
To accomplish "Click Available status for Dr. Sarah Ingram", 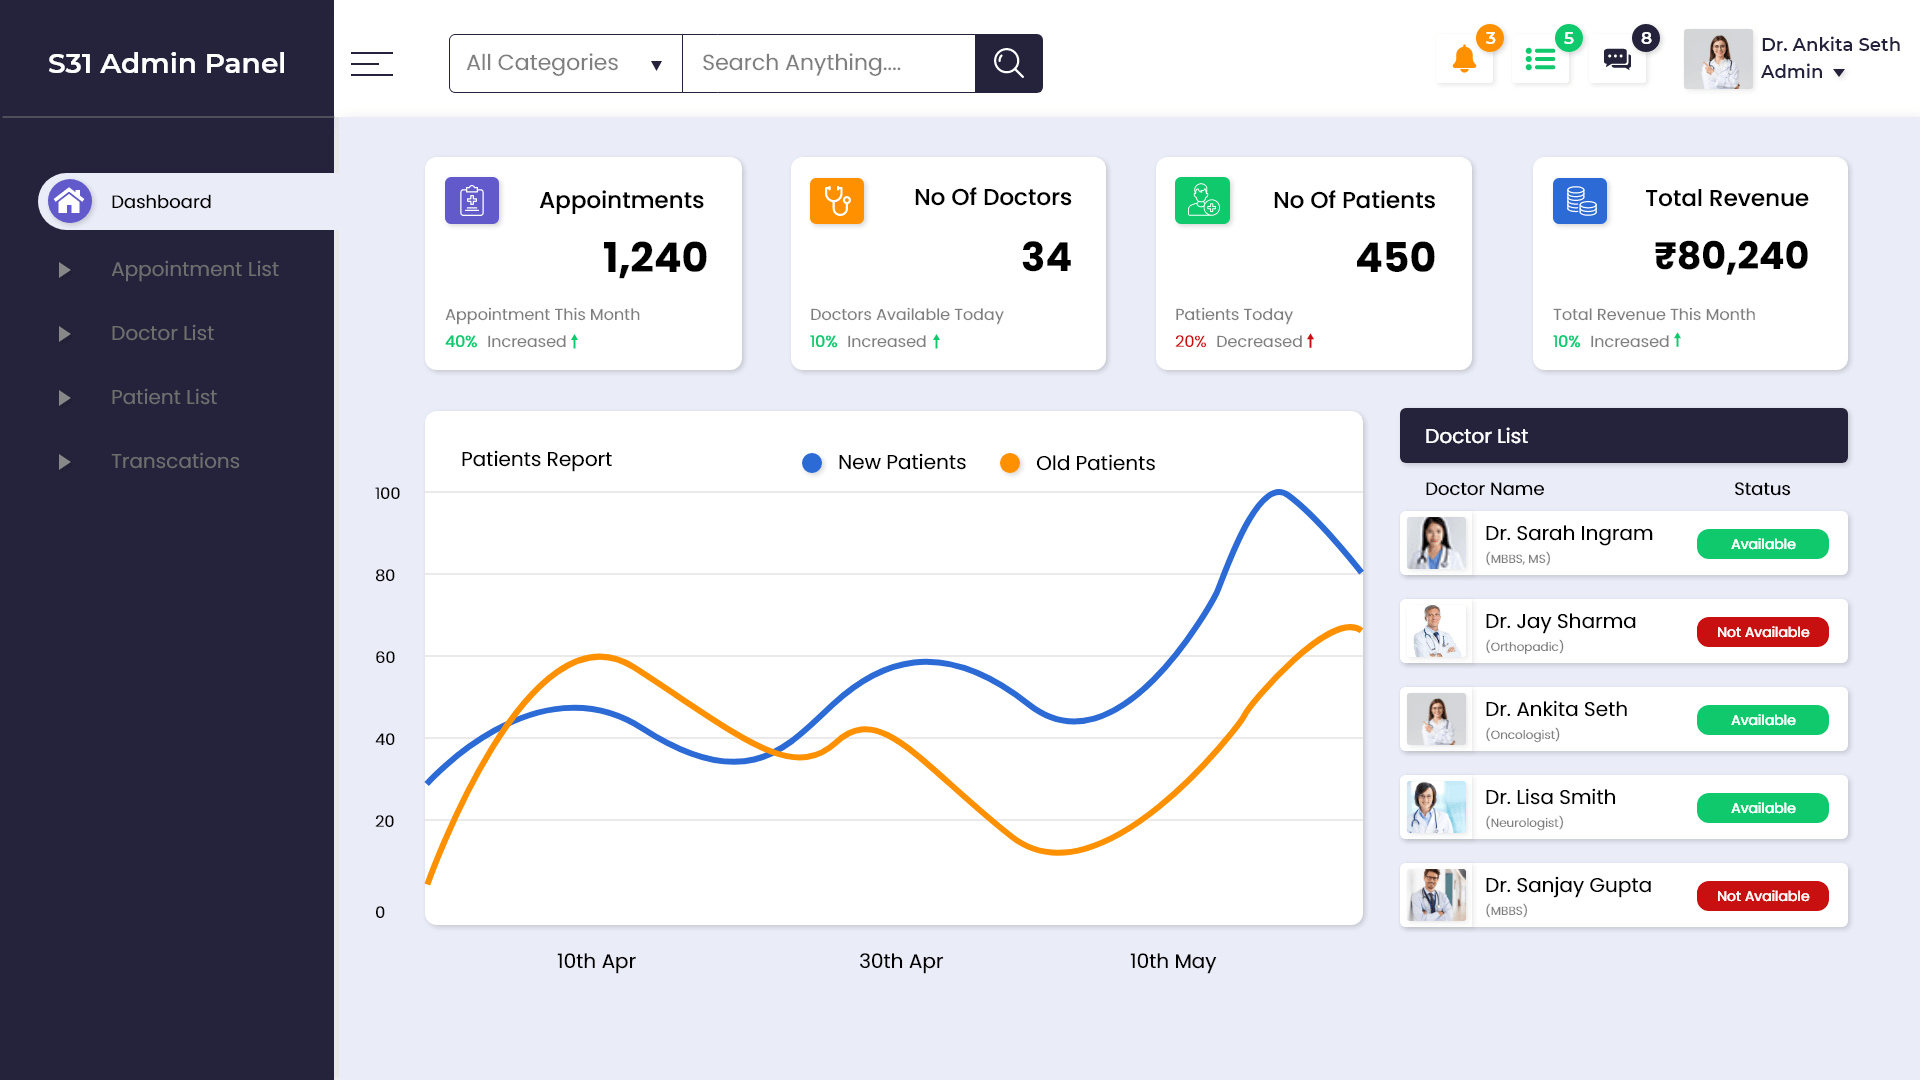I will pyautogui.click(x=1762, y=544).
